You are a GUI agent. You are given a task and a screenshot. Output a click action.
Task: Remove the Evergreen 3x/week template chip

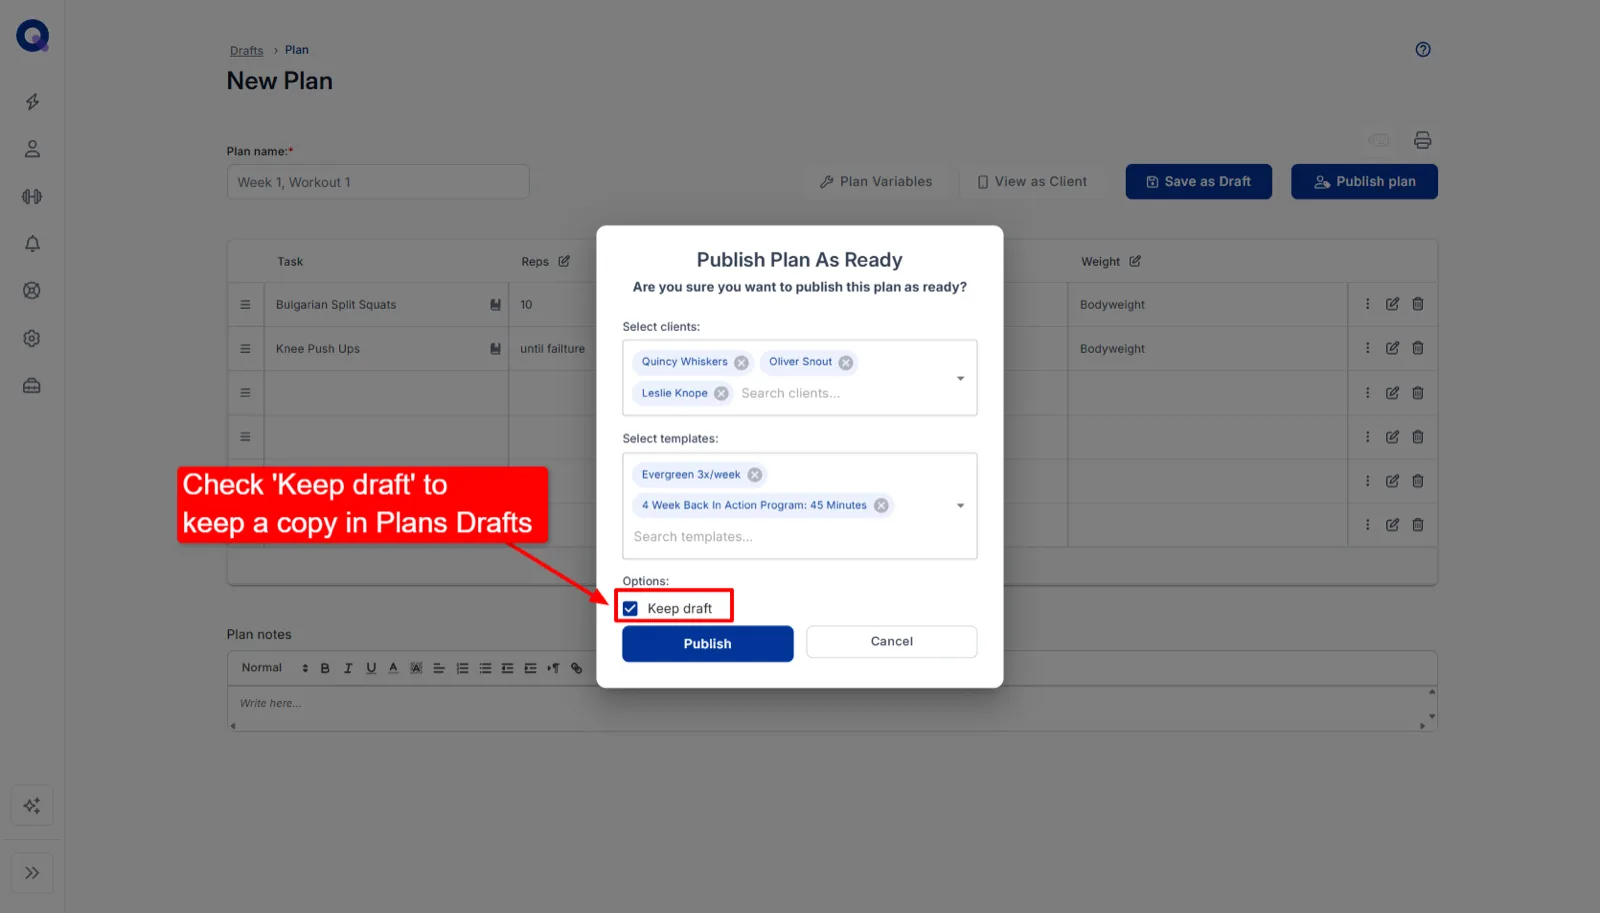tap(755, 475)
